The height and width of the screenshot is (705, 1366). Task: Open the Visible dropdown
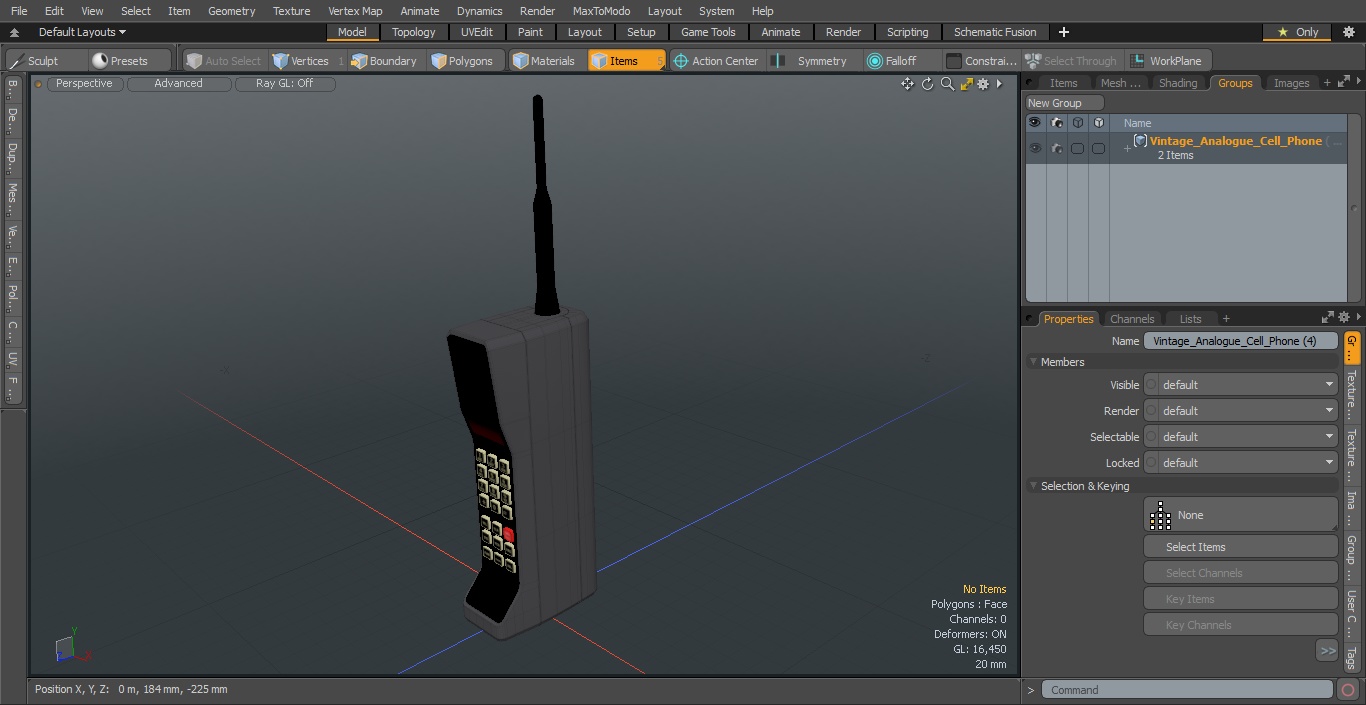(x=1241, y=385)
